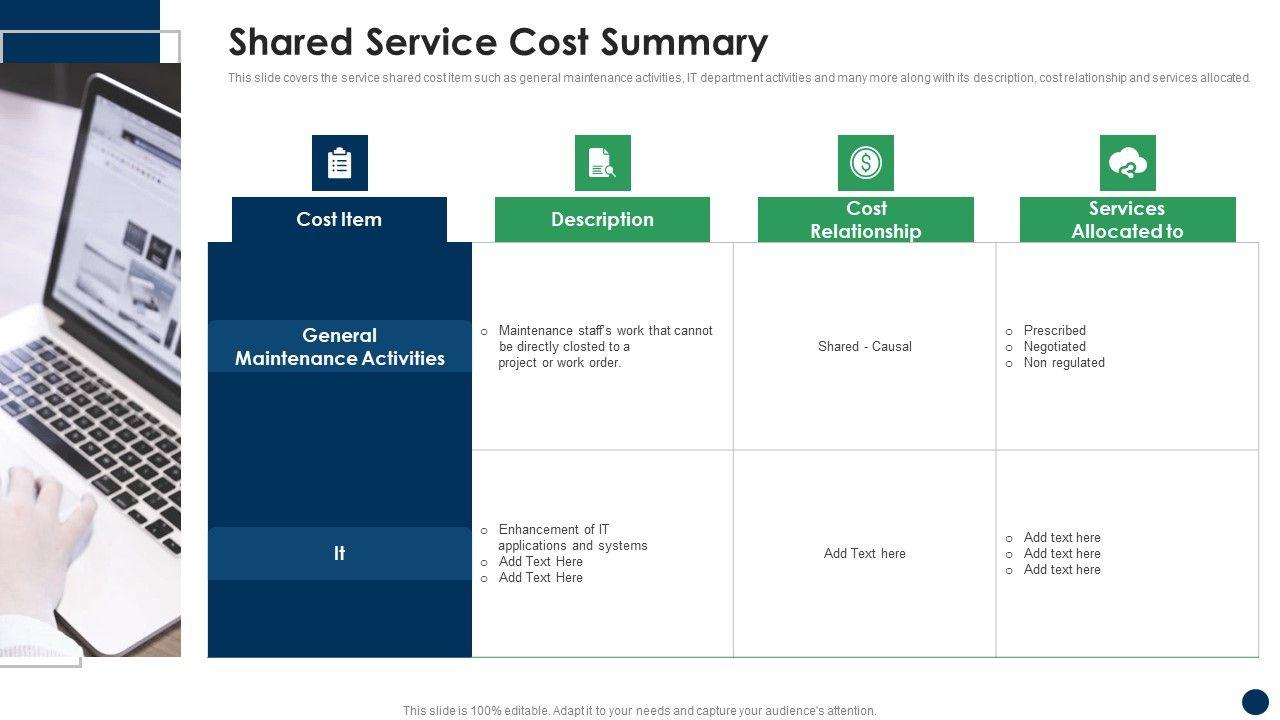
Task: Select the Cost Item header
Action: point(339,219)
